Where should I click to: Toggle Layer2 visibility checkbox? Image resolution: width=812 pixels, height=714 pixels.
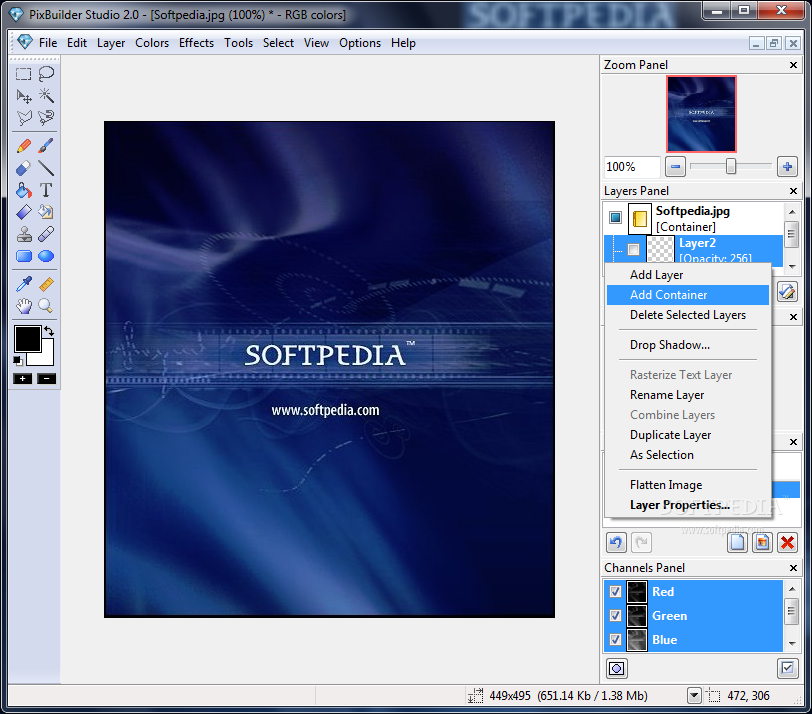point(633,250)
